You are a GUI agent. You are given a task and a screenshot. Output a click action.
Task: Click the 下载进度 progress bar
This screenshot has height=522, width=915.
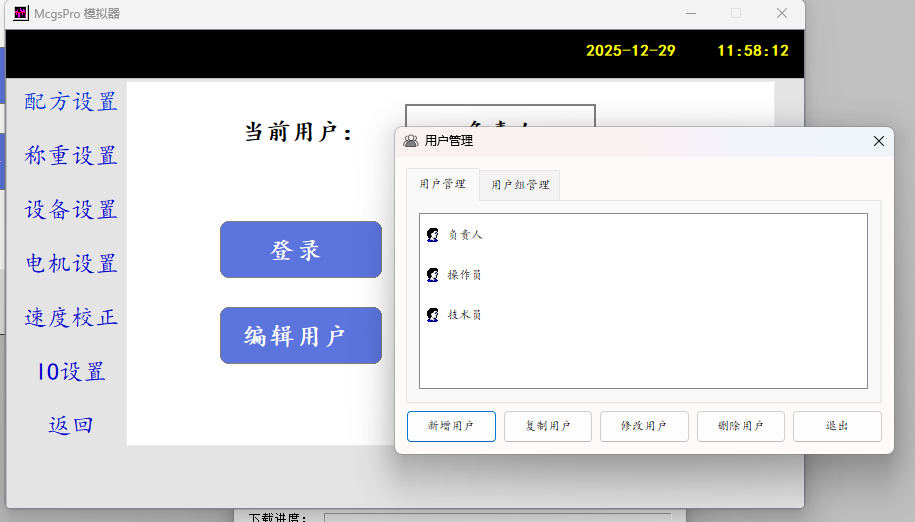pos(497,518)
